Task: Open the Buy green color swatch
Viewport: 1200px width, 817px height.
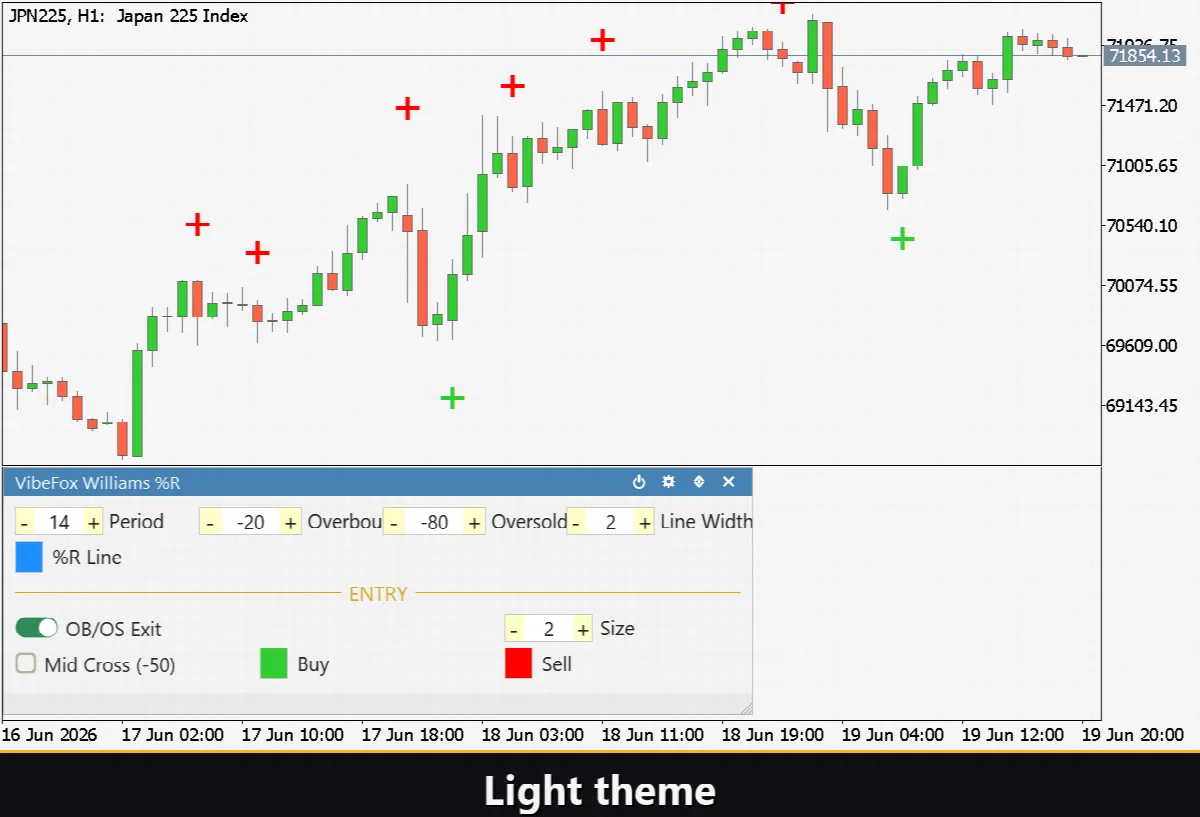Action: (274, 664)
